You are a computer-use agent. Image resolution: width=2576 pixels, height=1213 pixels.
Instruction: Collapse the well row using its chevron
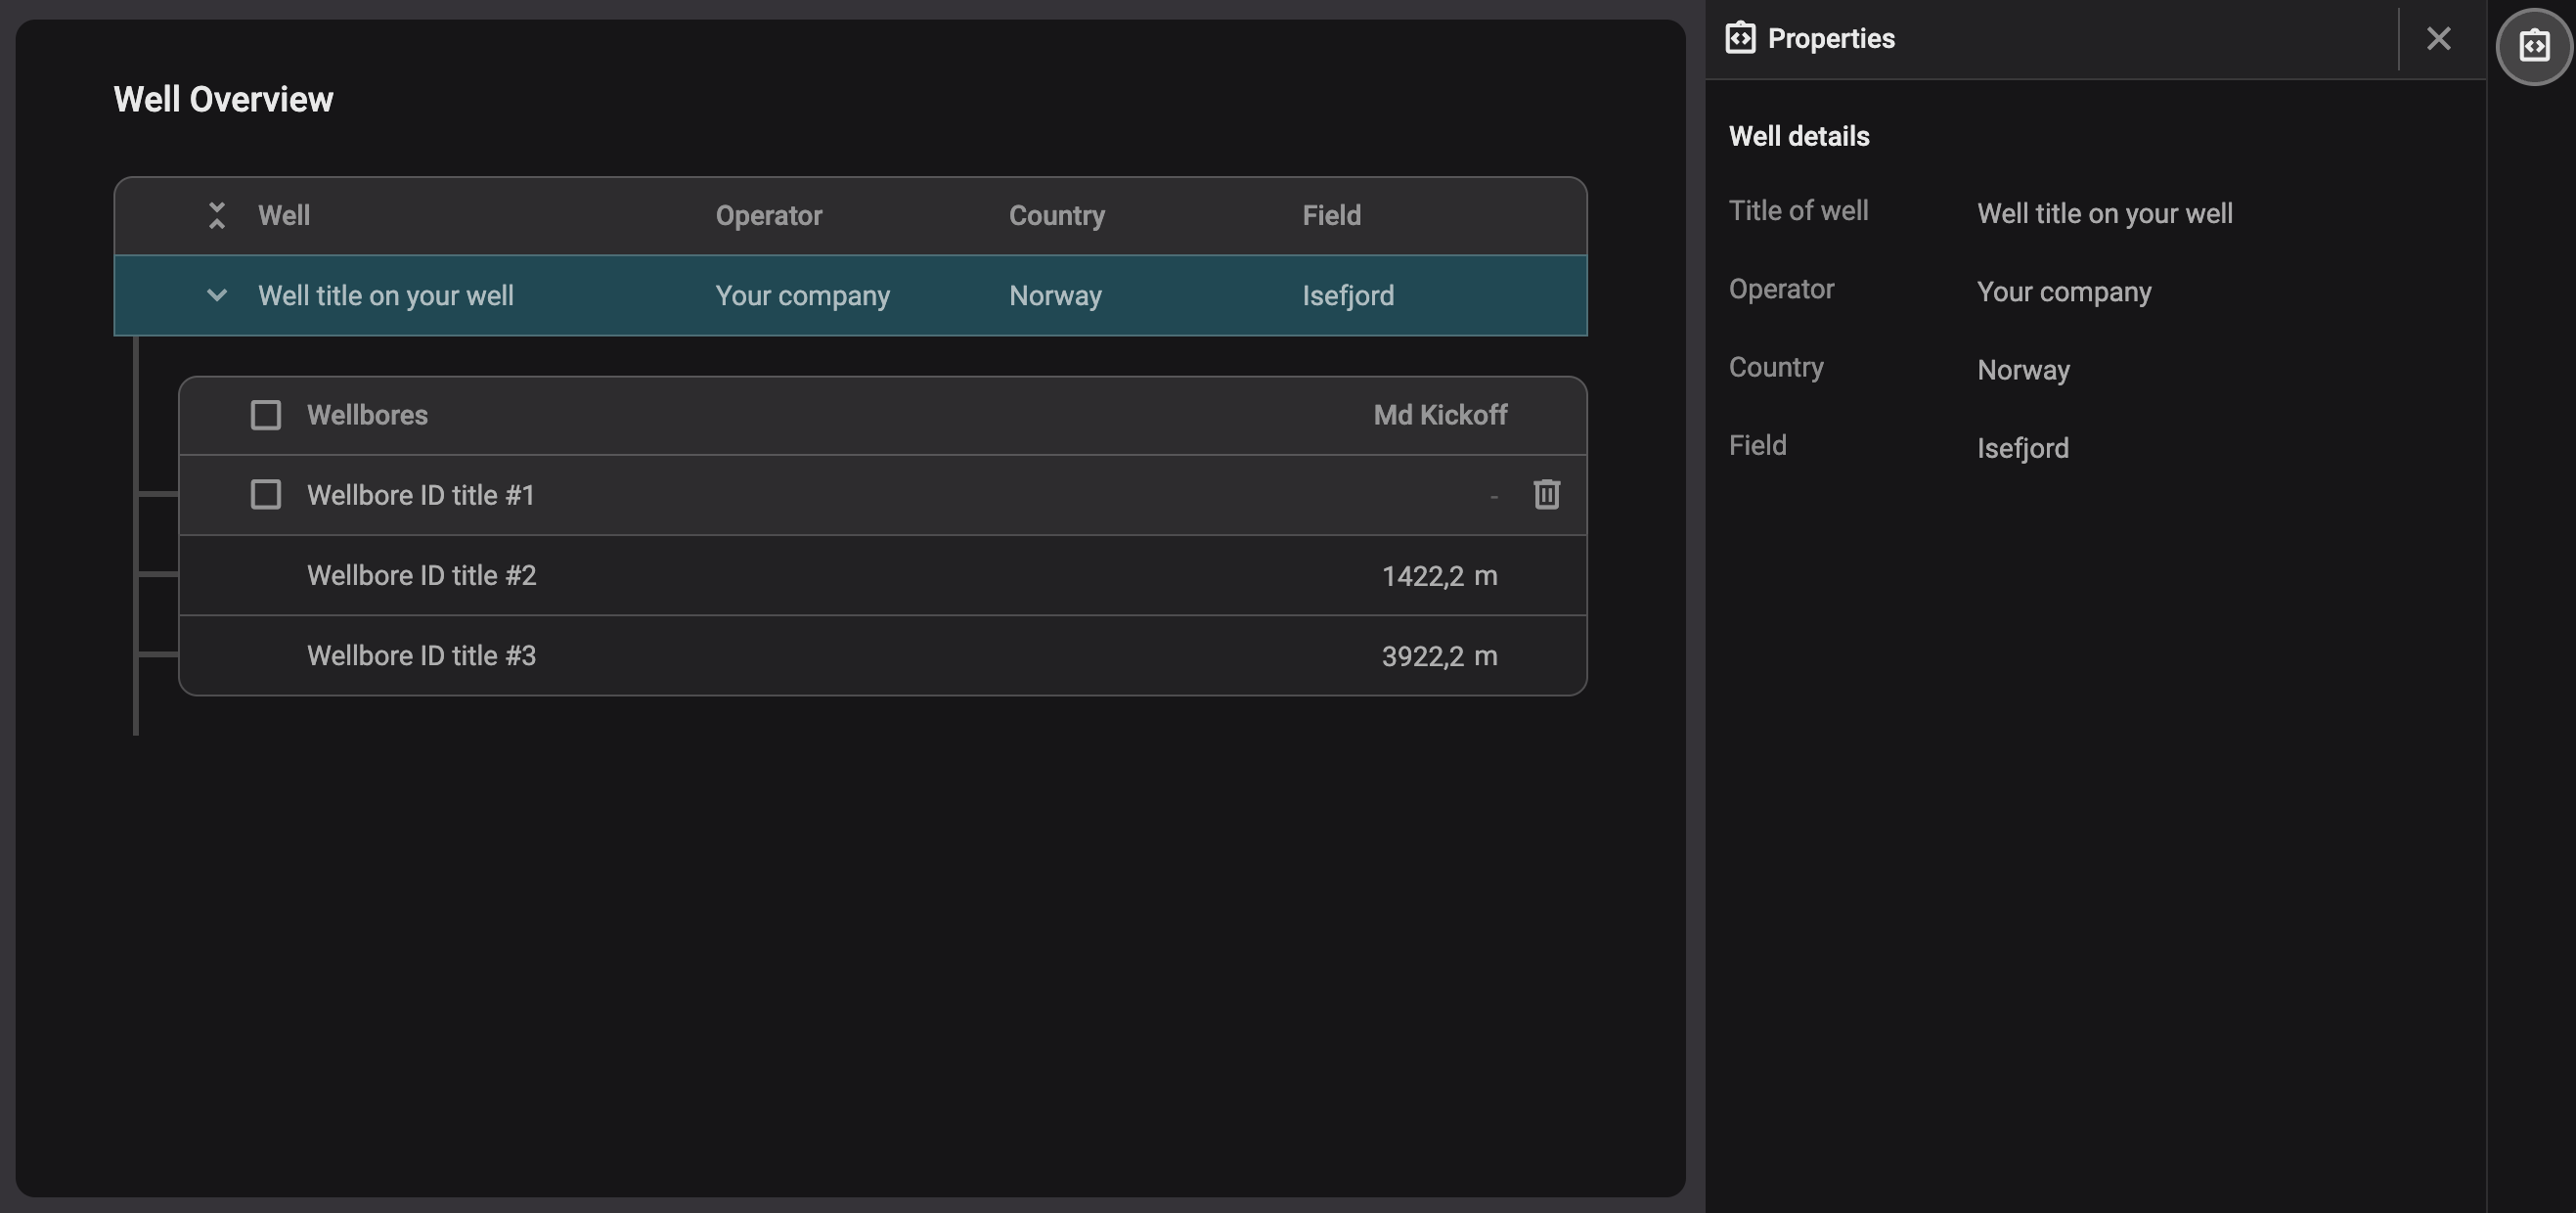(x=216, y=295)
